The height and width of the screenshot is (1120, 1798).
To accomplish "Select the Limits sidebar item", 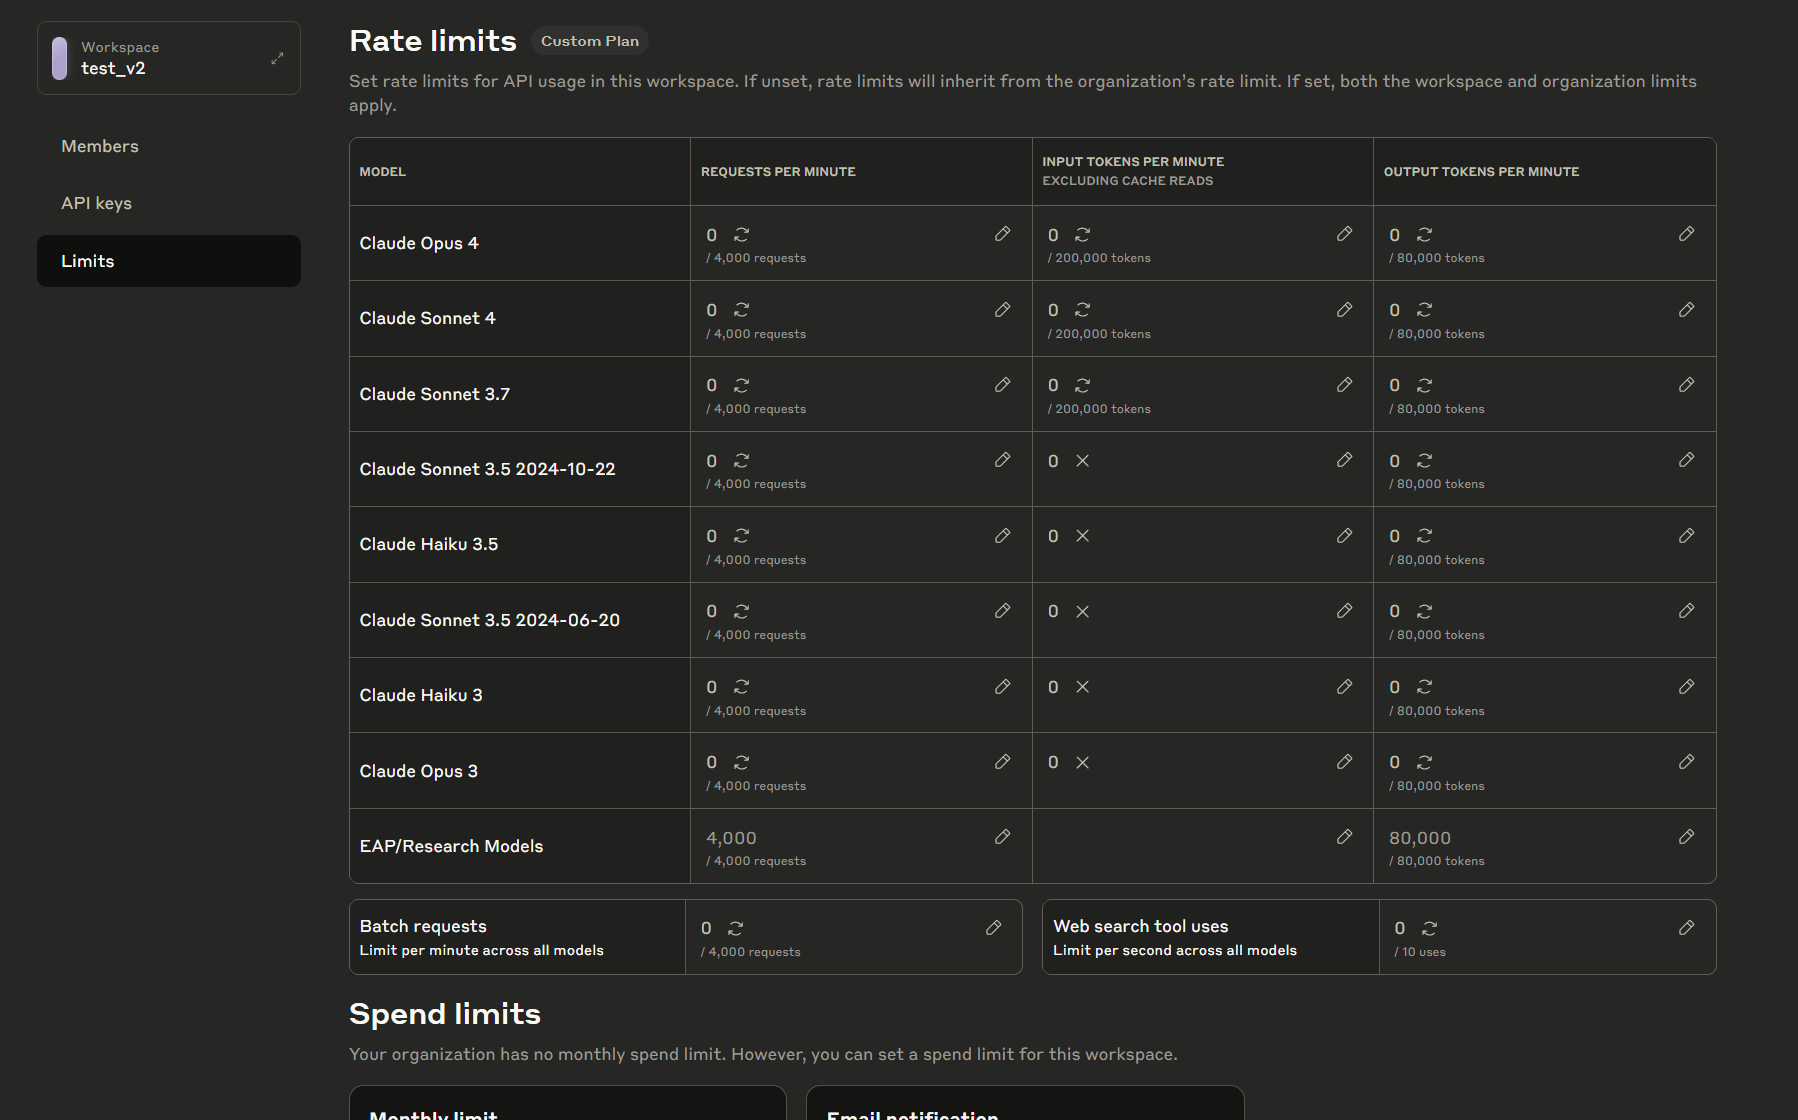I will (169, 261).
